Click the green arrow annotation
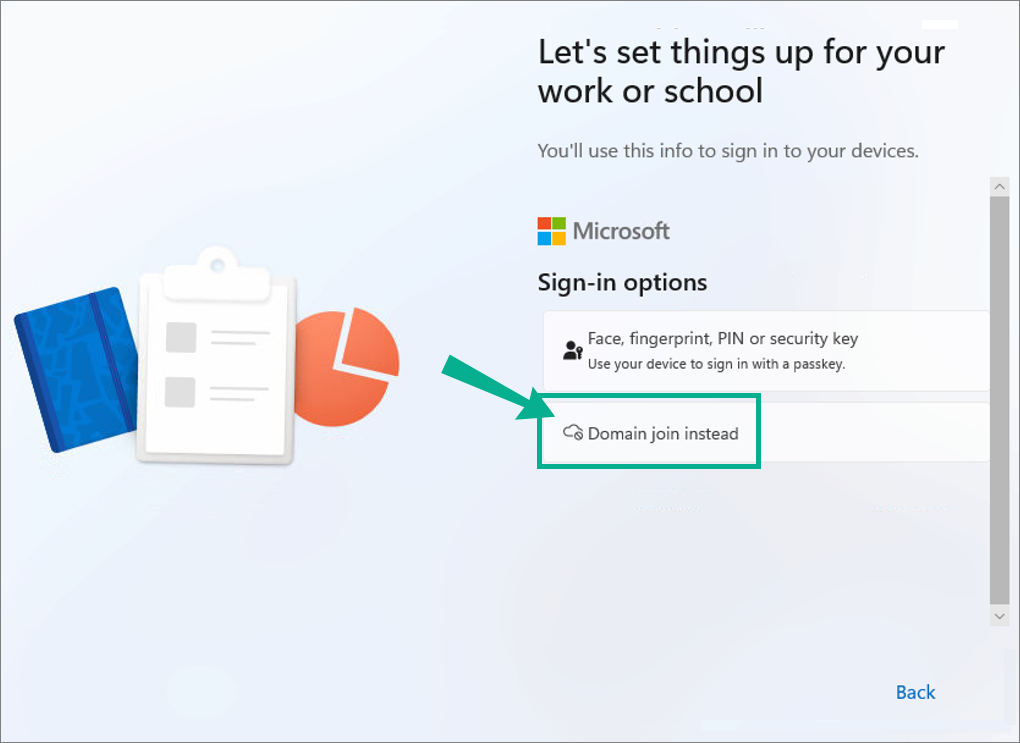 click(498, 388)
